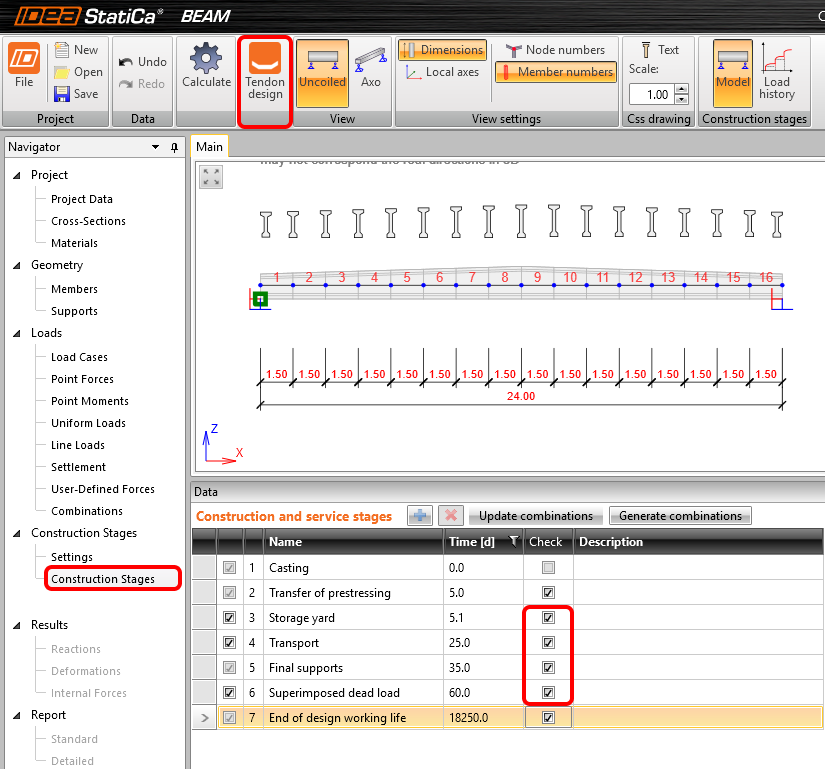Open the Navigator panel dropdown arrow
The width and height of the screenshot is (825, 769).
(155, 147)
